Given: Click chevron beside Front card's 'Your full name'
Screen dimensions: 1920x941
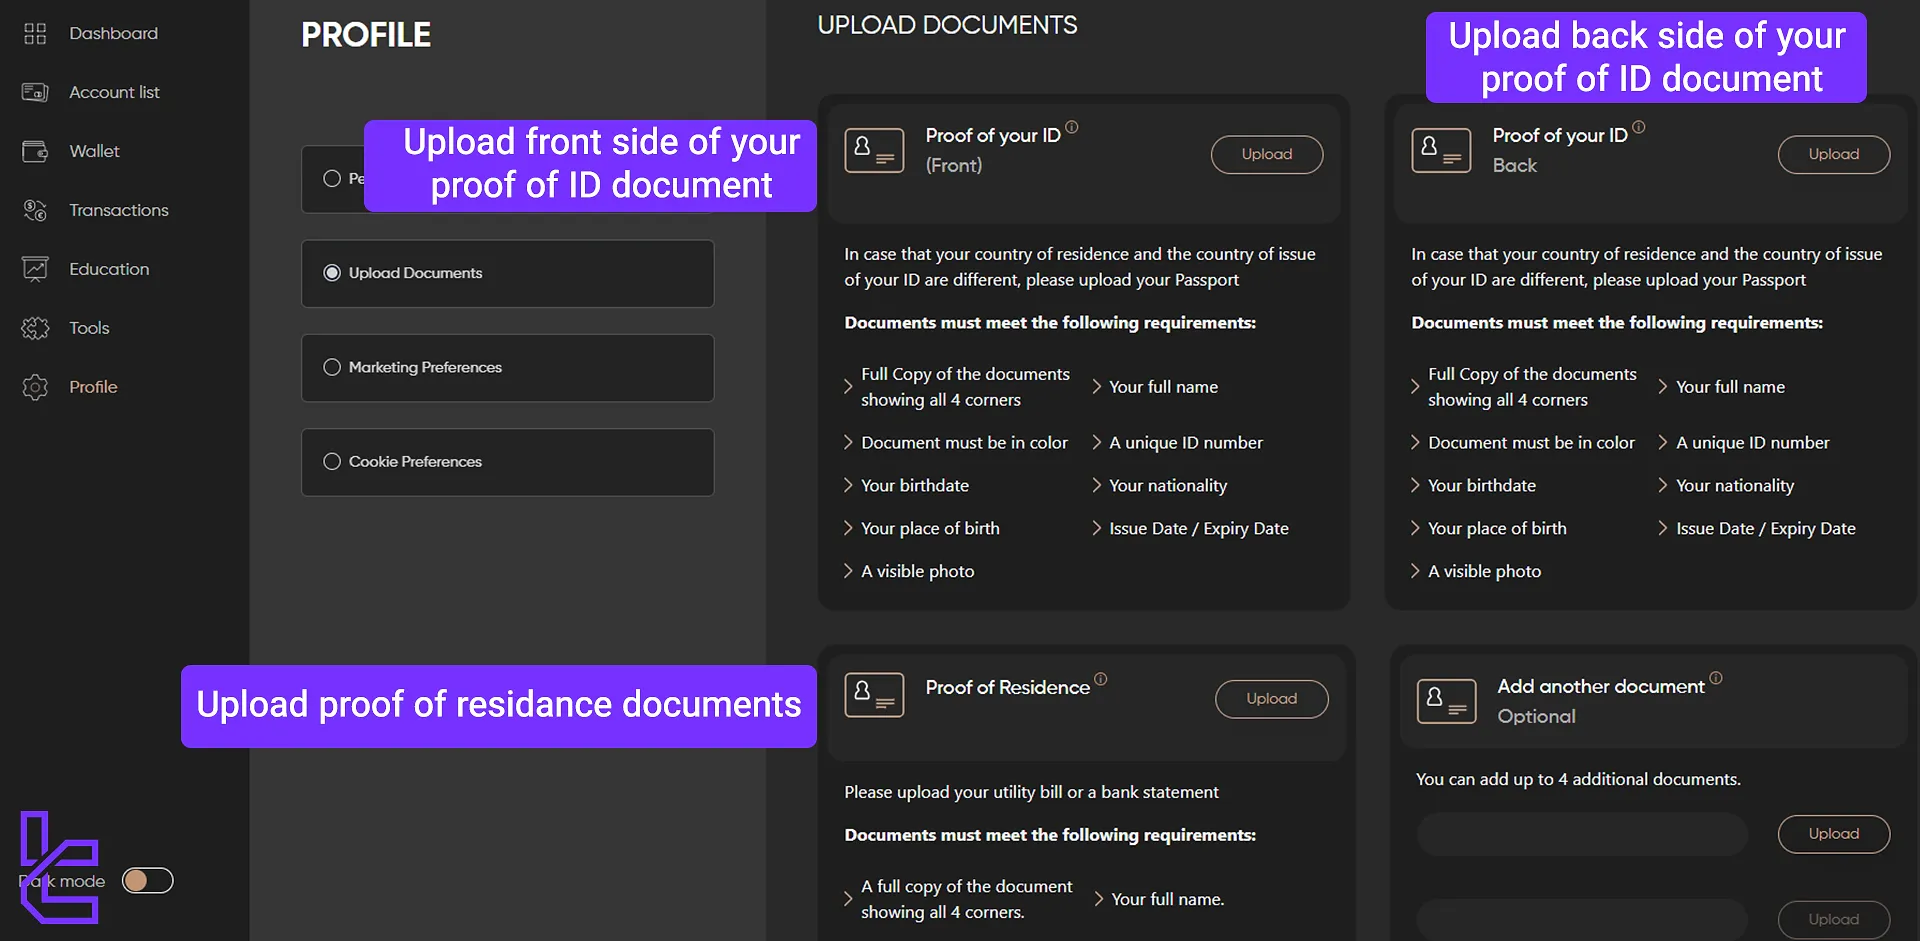Looking at the screenshot, I should point(1097,387).
